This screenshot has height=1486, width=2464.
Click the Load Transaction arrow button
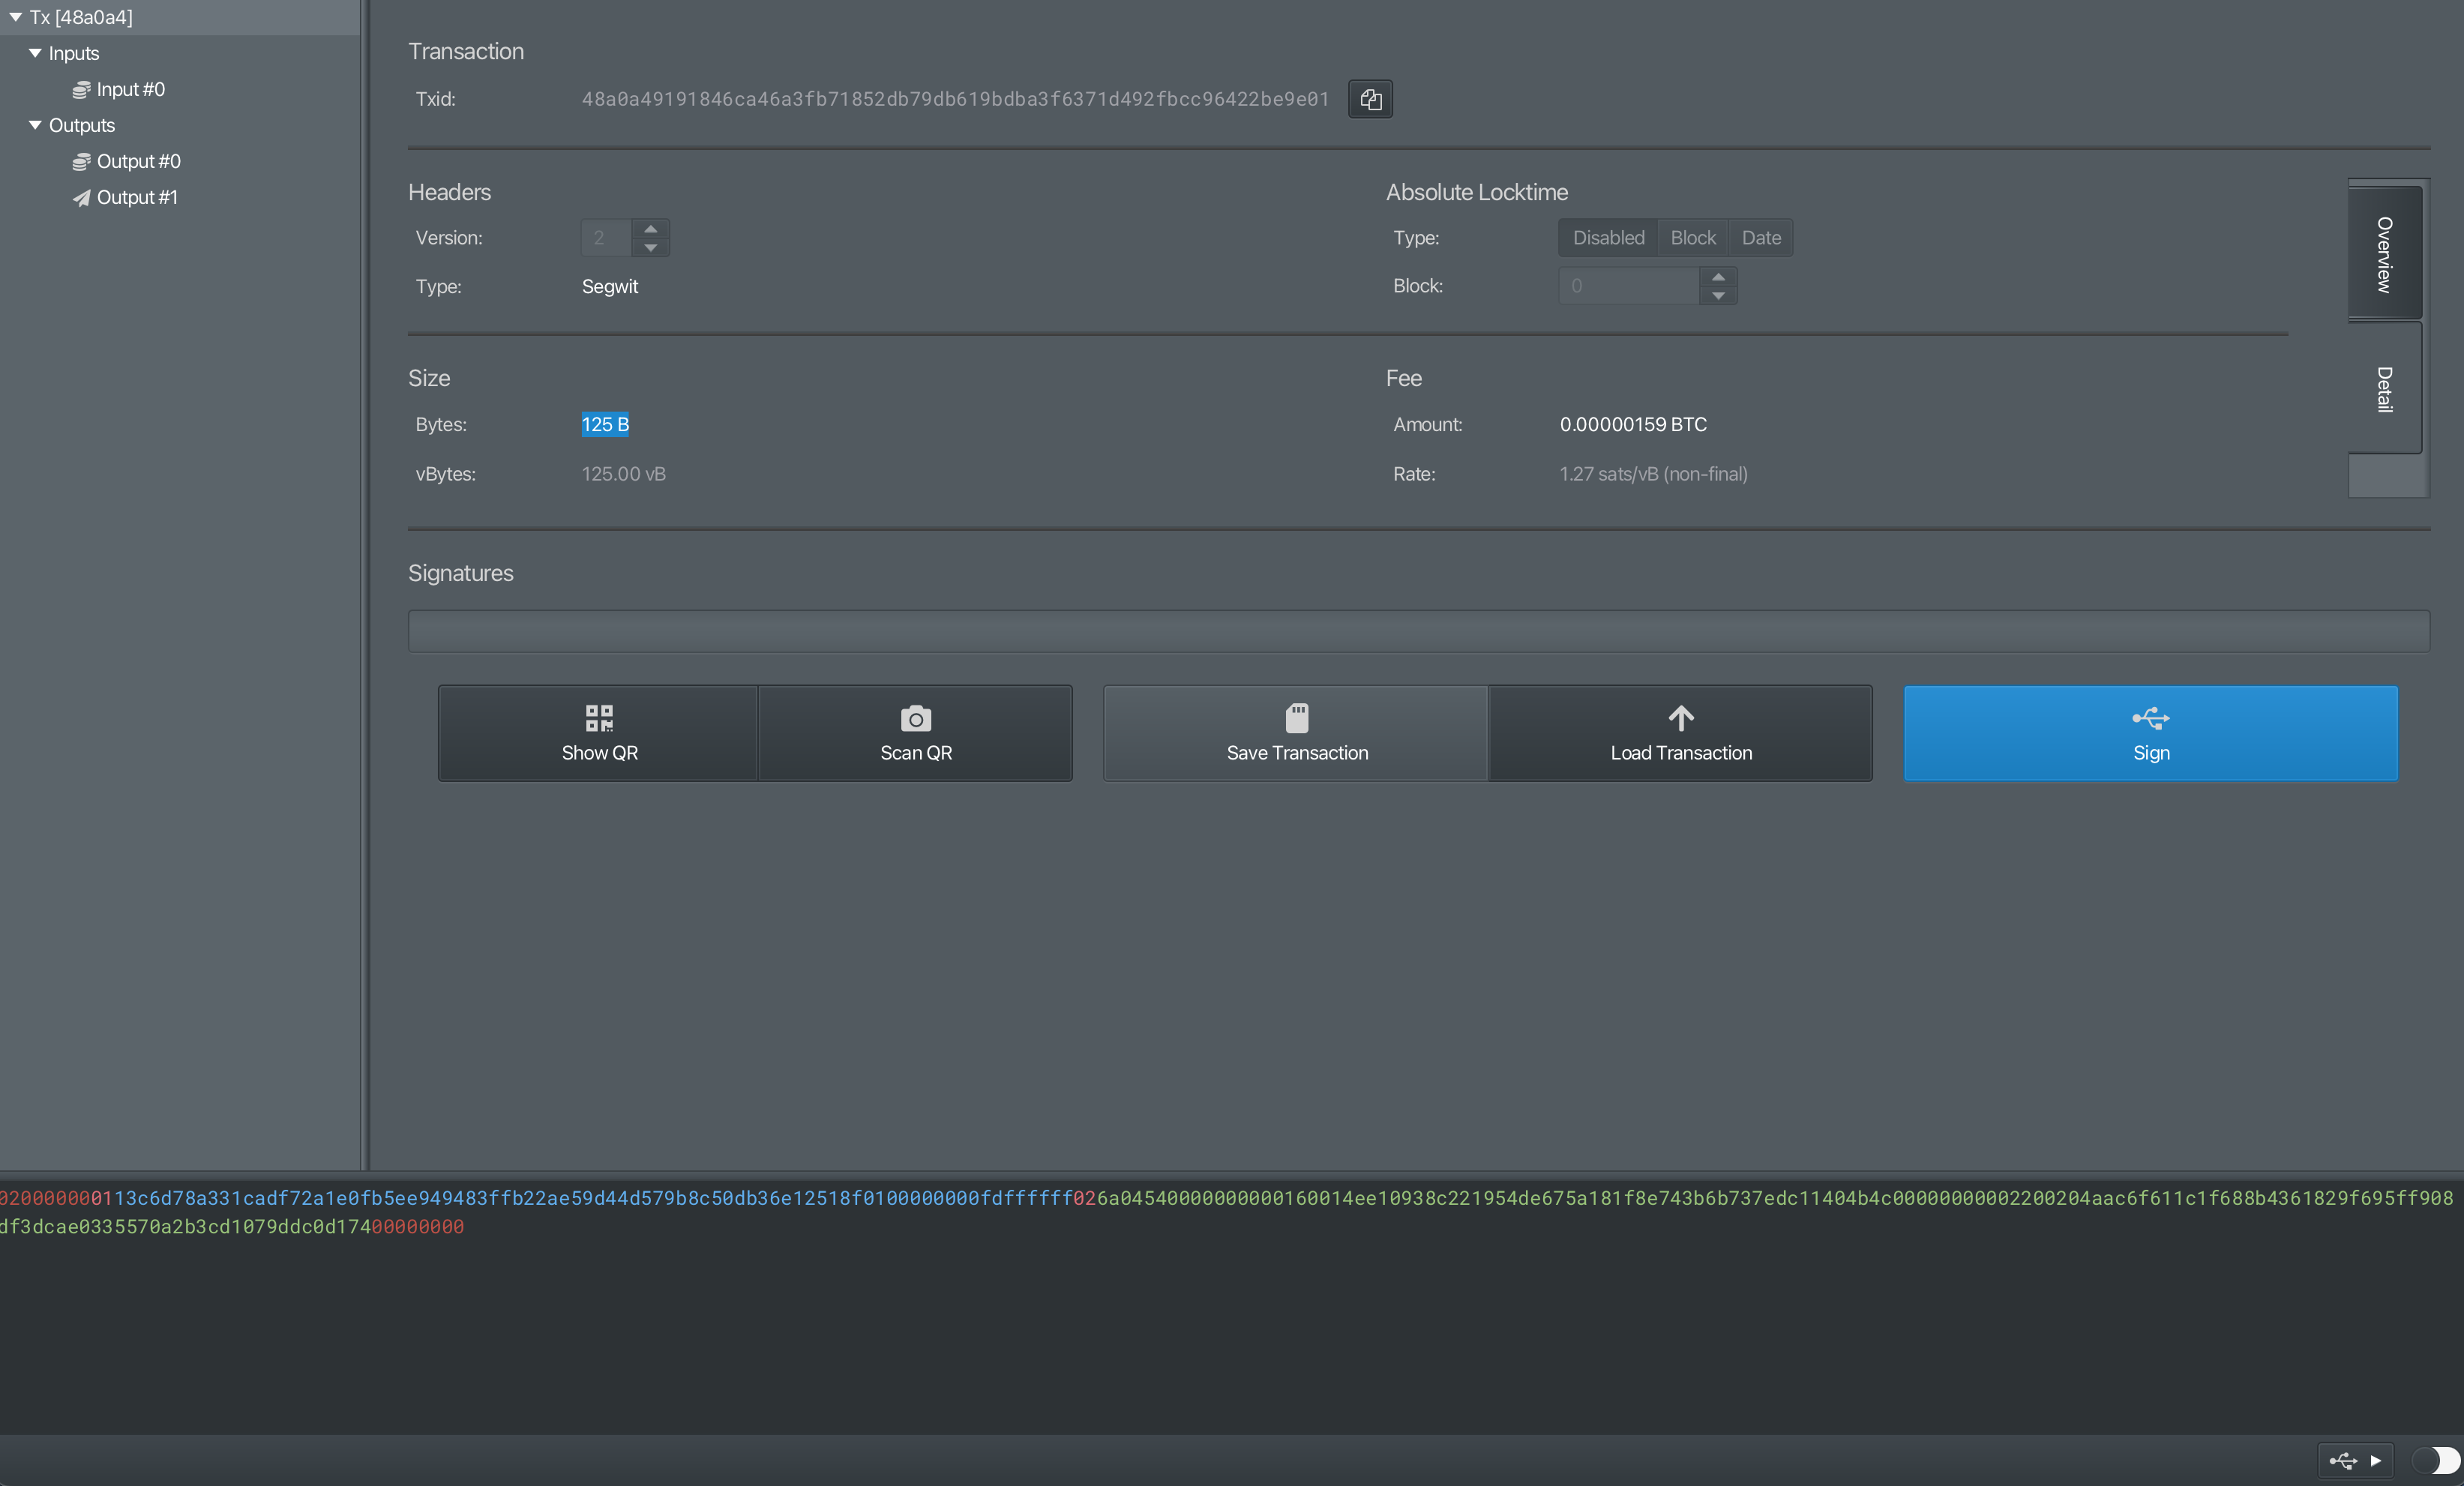(1680, 733)
